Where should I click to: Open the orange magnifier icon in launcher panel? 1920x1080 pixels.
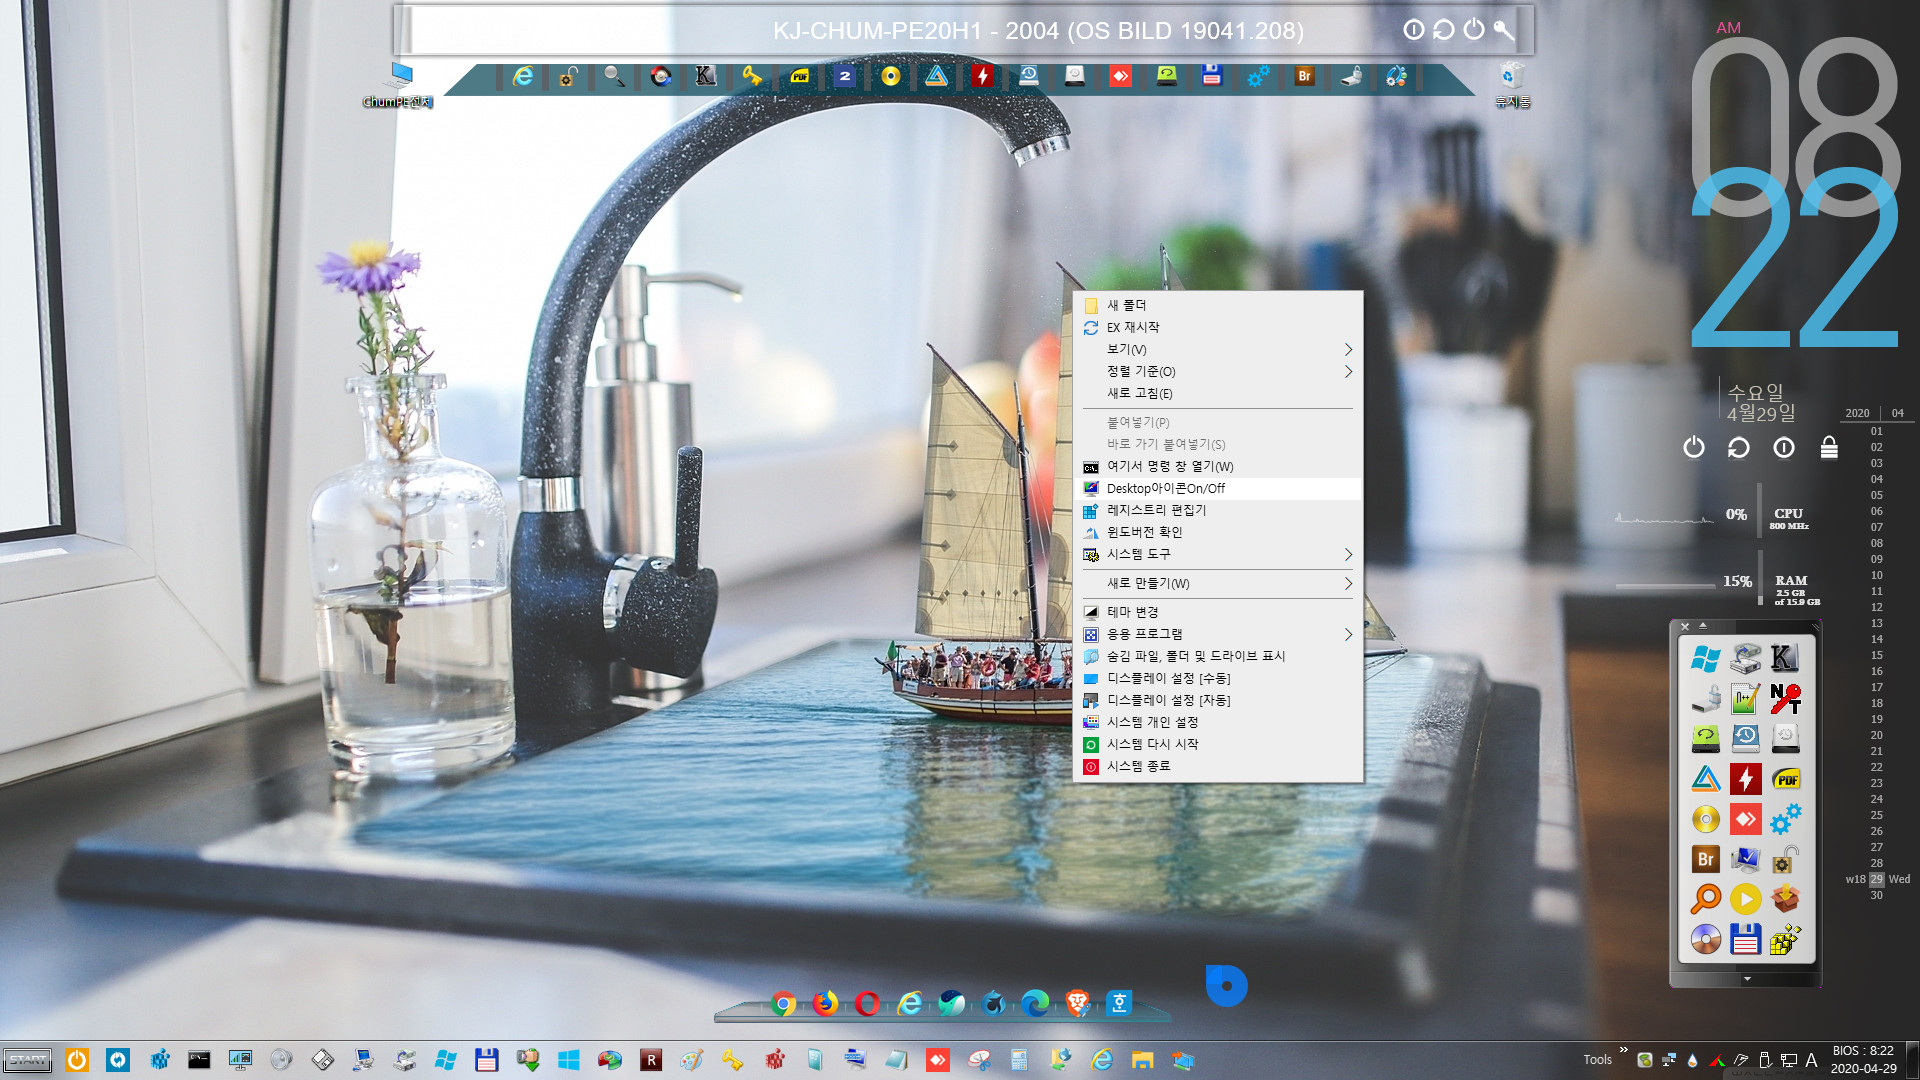click(1705, 899)
